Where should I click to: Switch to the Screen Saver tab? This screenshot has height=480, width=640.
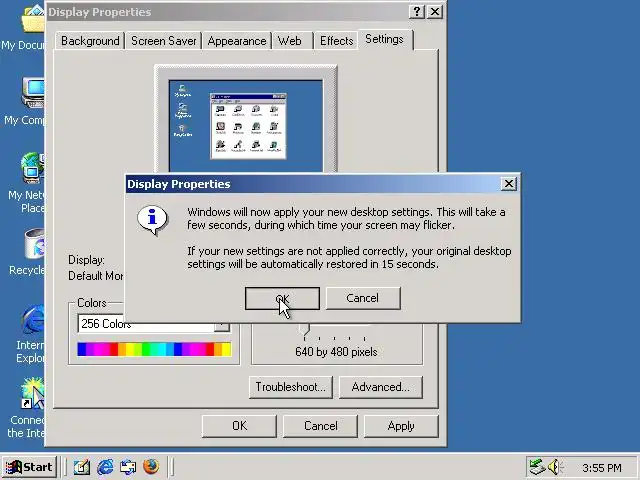click(163, 41)
